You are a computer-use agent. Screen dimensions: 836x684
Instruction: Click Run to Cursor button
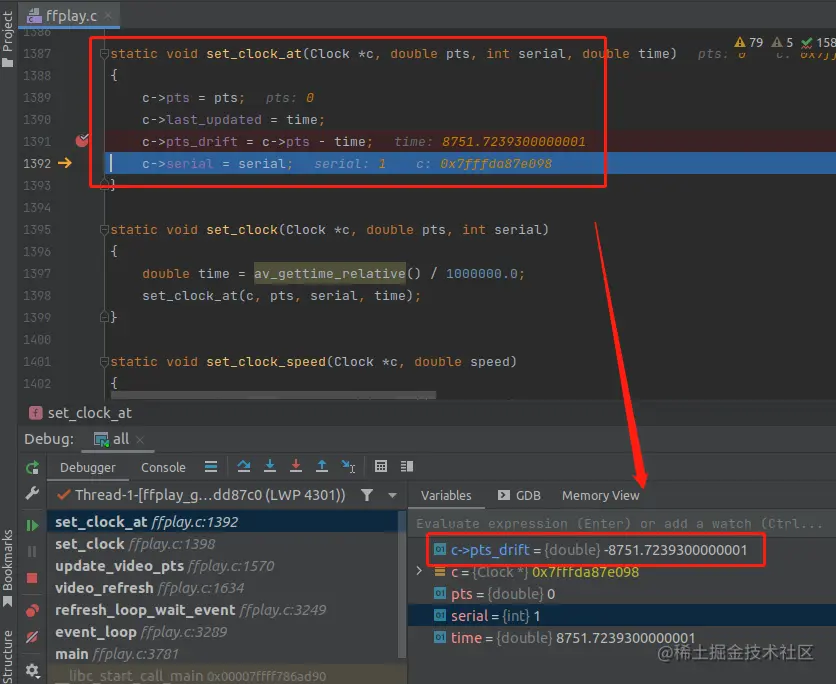point(348,466)
